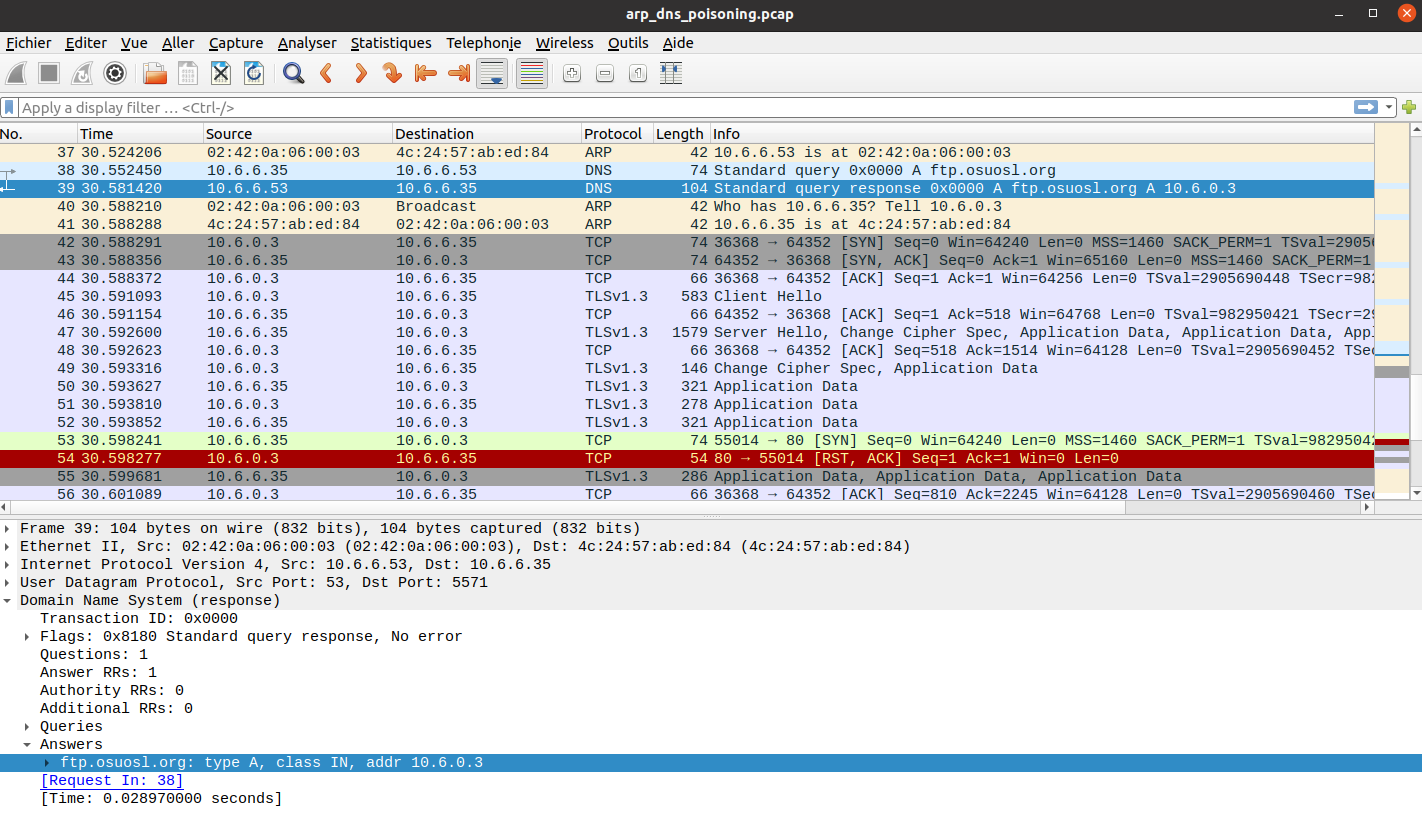Screen dimensions: 1422x816
Task: Select packet 54 RST, ACK row
Action: [687, 459]
